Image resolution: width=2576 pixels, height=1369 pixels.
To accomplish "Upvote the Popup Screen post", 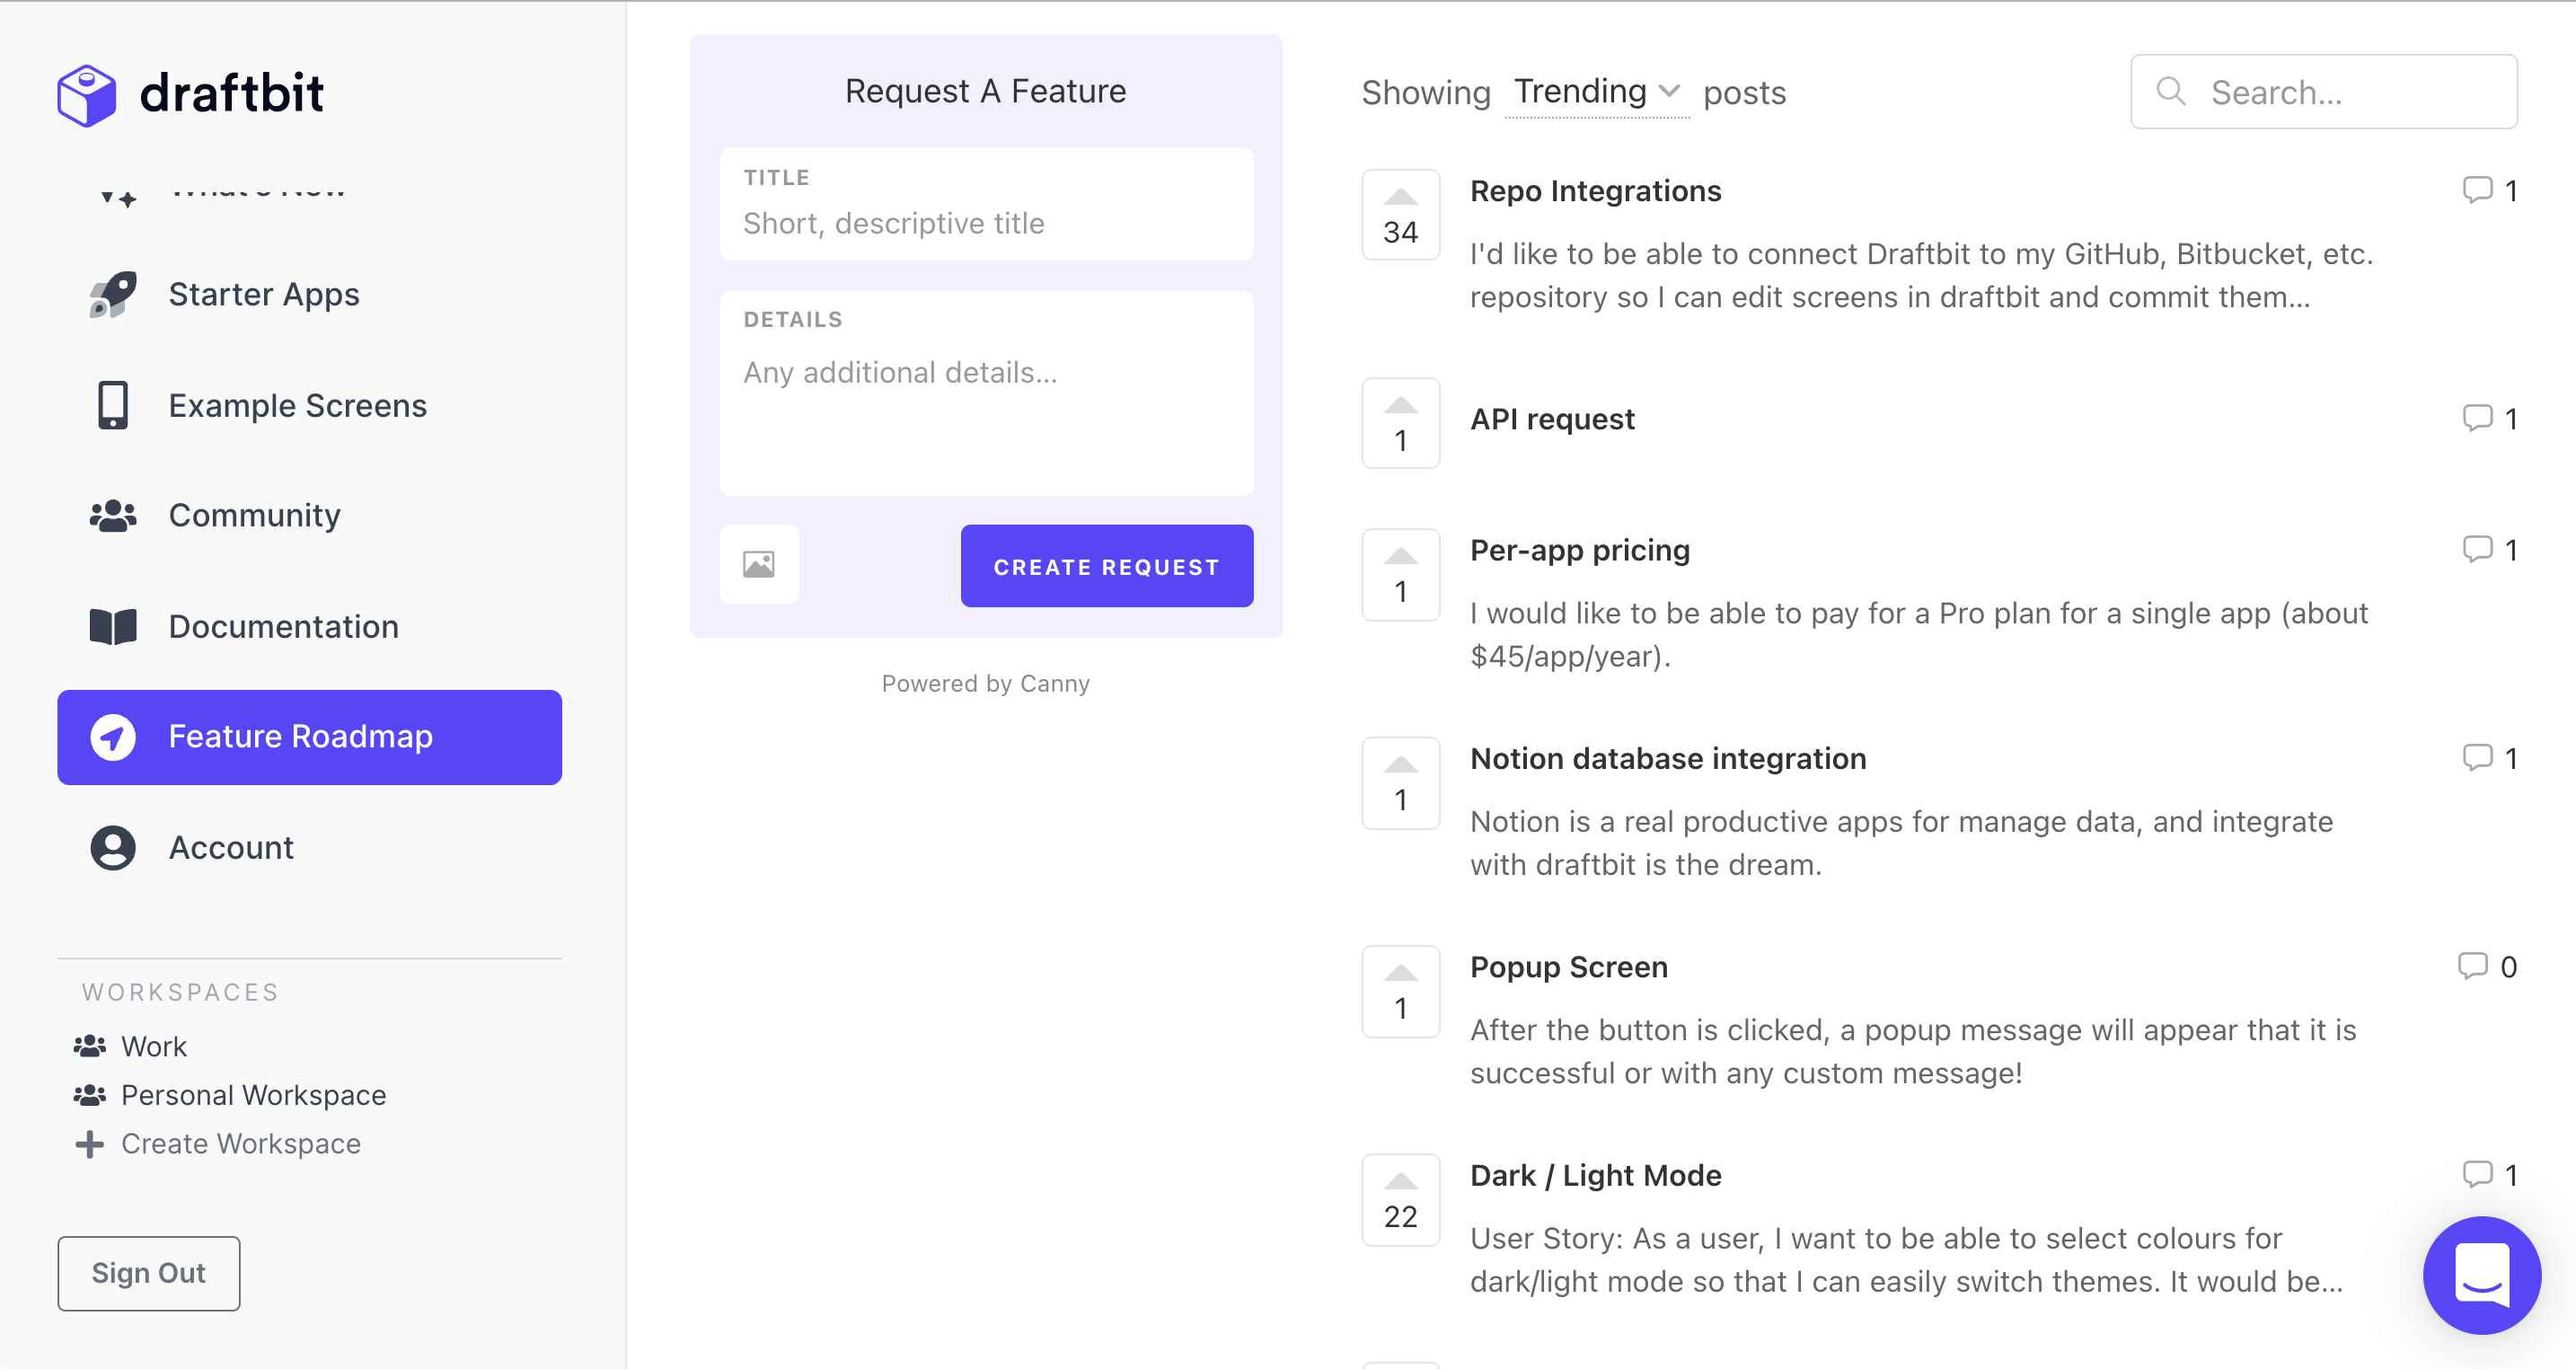I will pyautogui.click(x=1400, y=992).
